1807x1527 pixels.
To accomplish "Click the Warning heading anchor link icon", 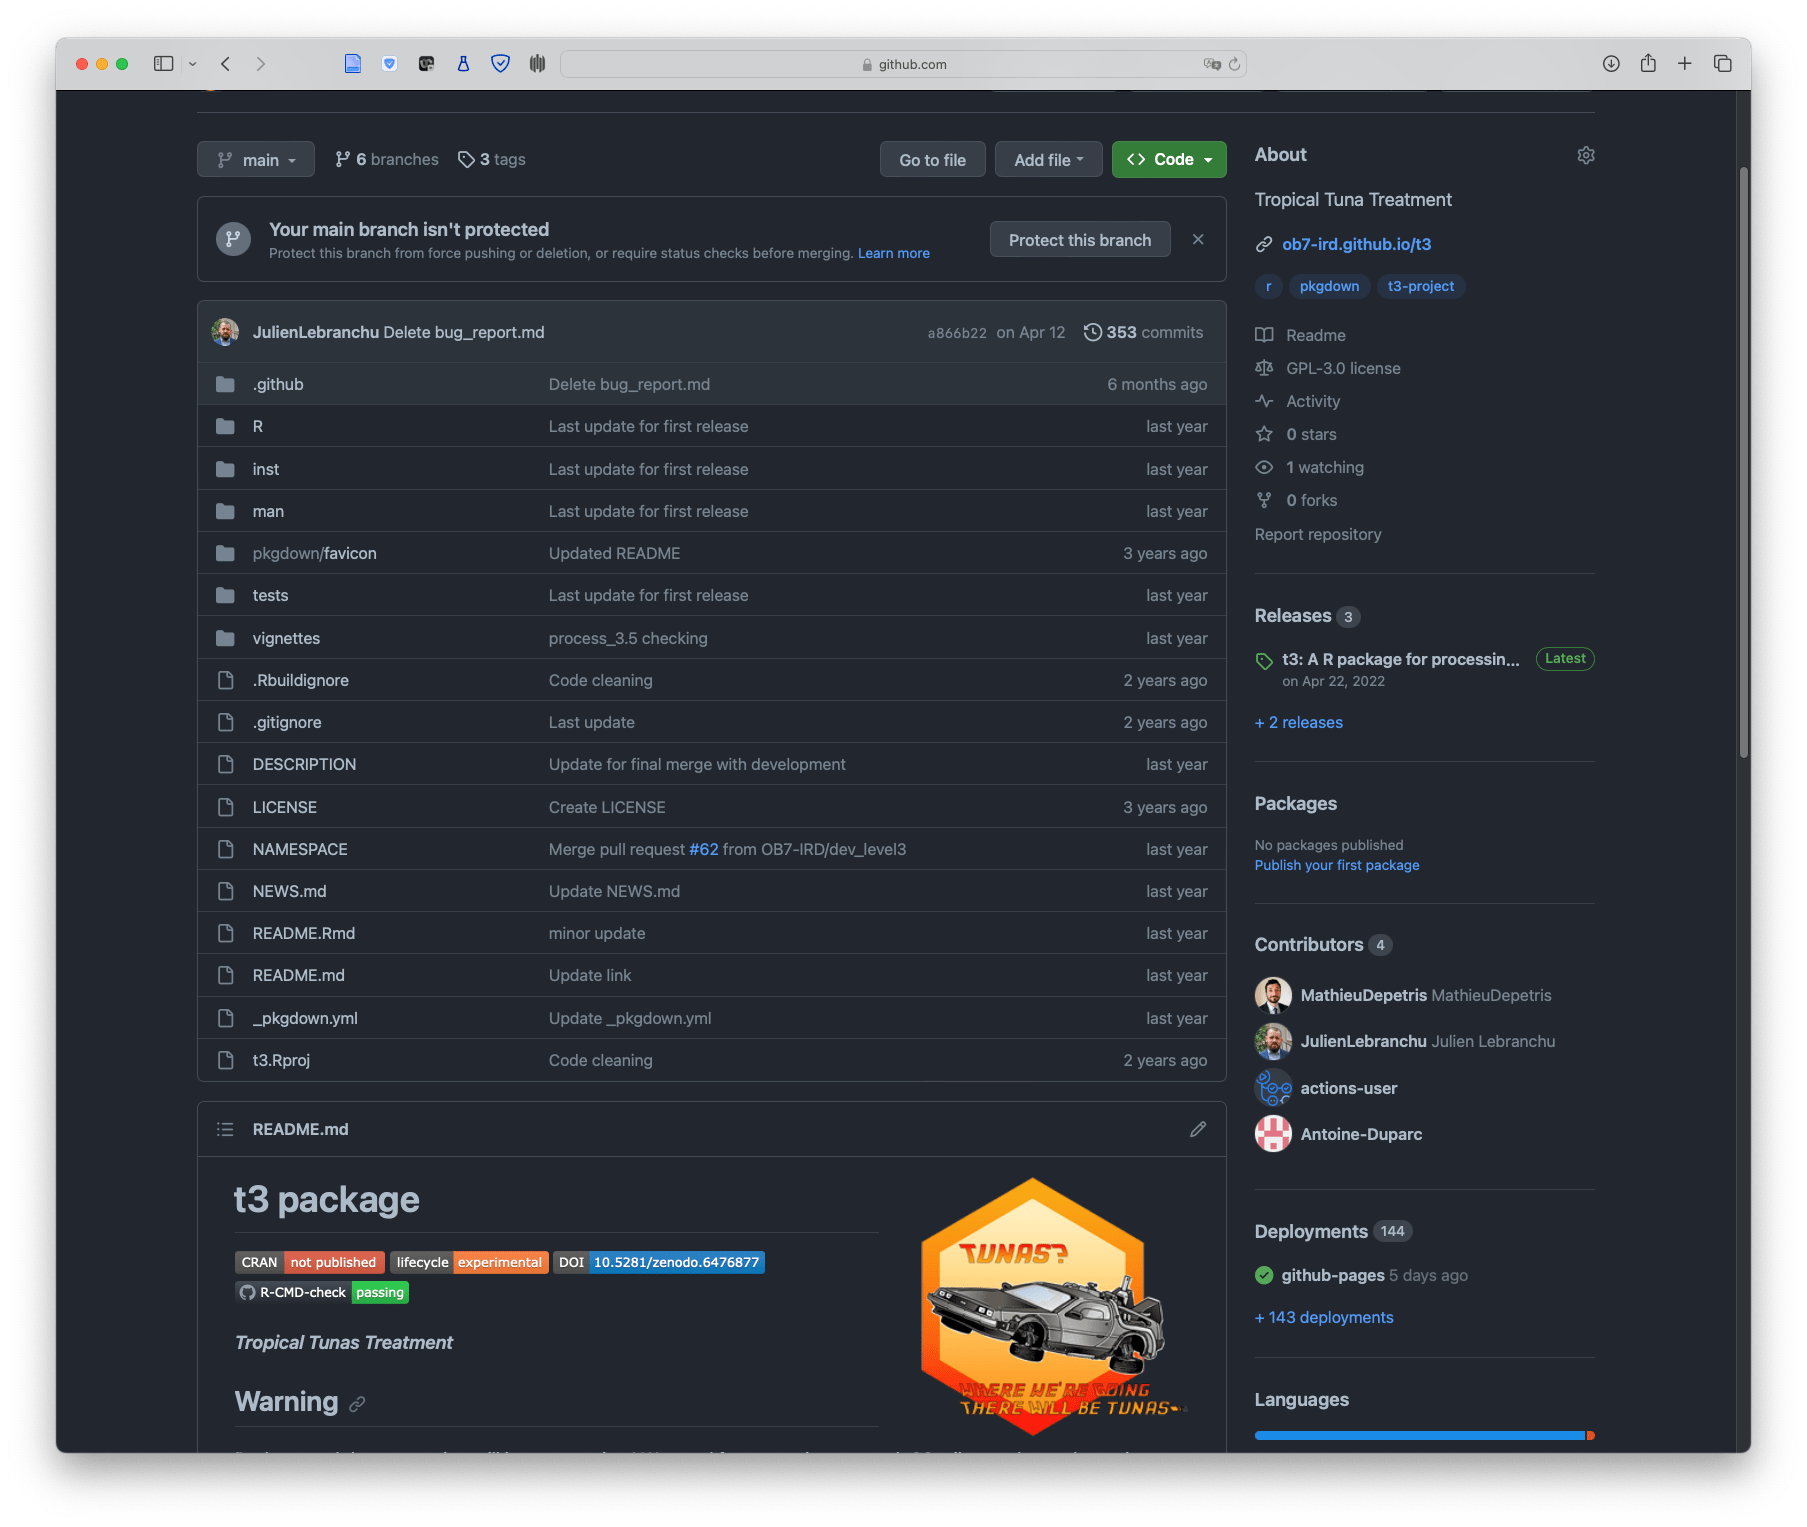I will pyautogui.click(x=357, y=1404).
